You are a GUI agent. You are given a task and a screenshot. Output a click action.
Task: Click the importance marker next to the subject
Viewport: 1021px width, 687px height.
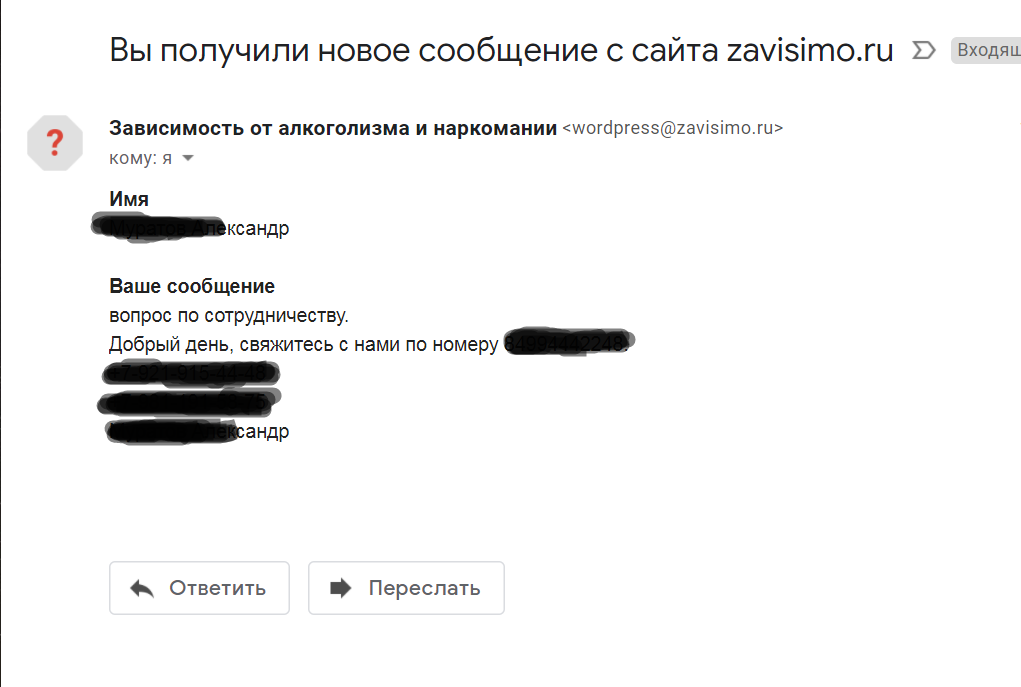pos(923,50)
